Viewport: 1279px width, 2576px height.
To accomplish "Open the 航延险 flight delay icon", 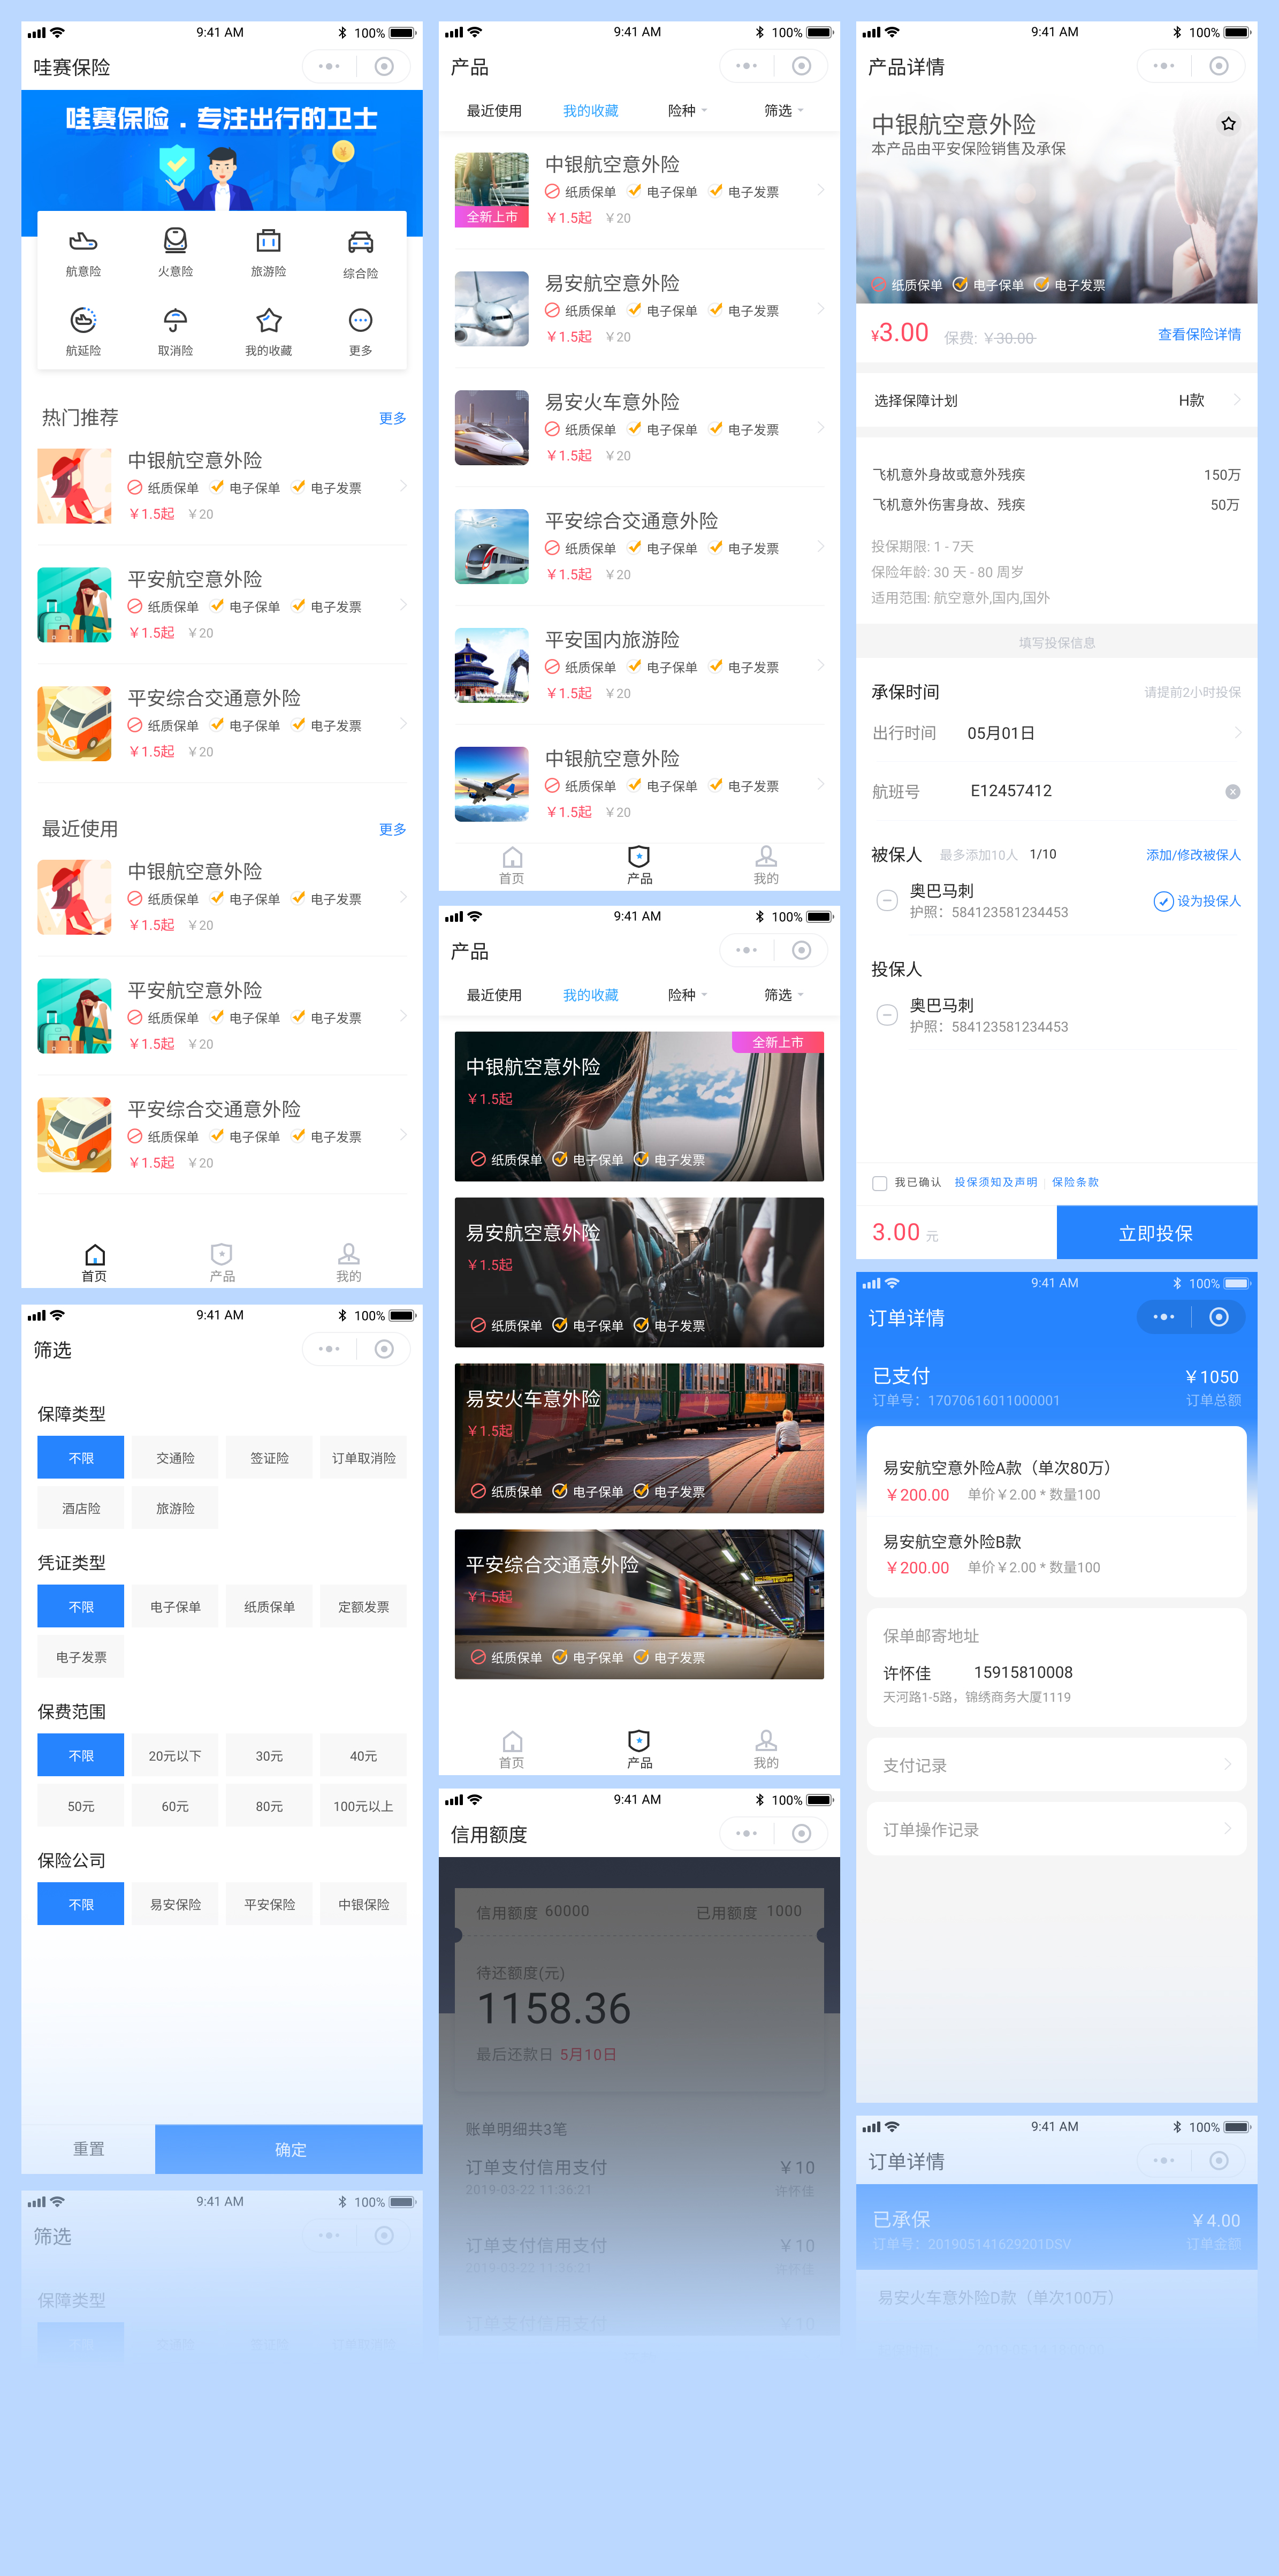I will (83, 321).
